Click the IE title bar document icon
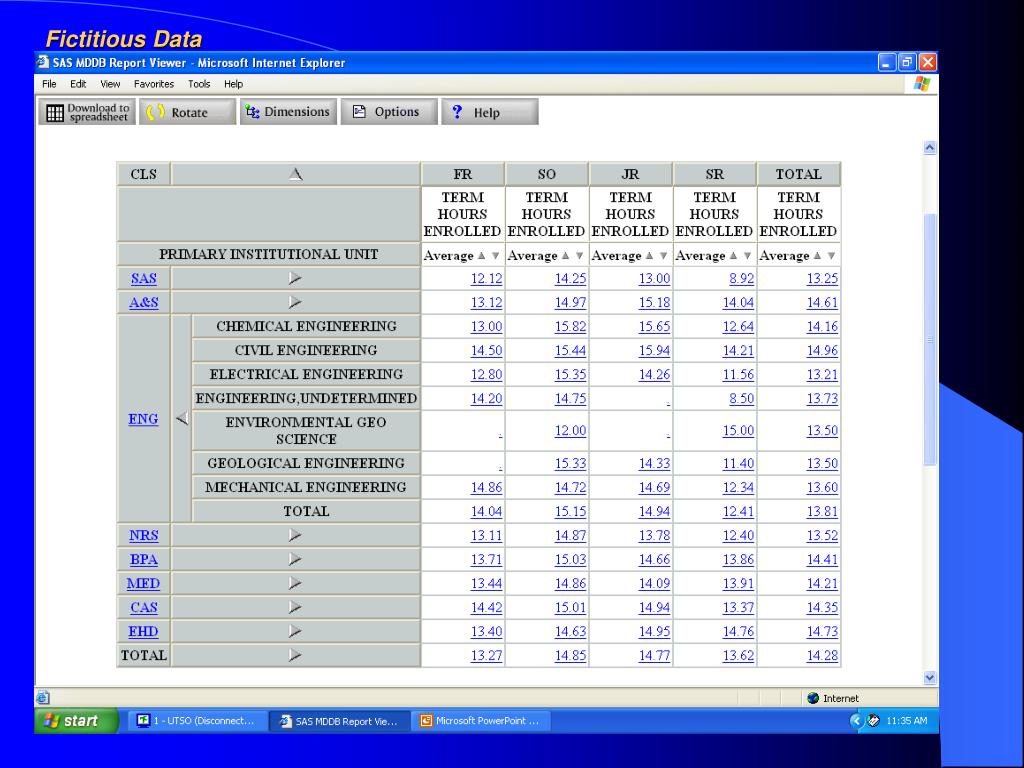The image size is (1024, 768). click(43, 62)
